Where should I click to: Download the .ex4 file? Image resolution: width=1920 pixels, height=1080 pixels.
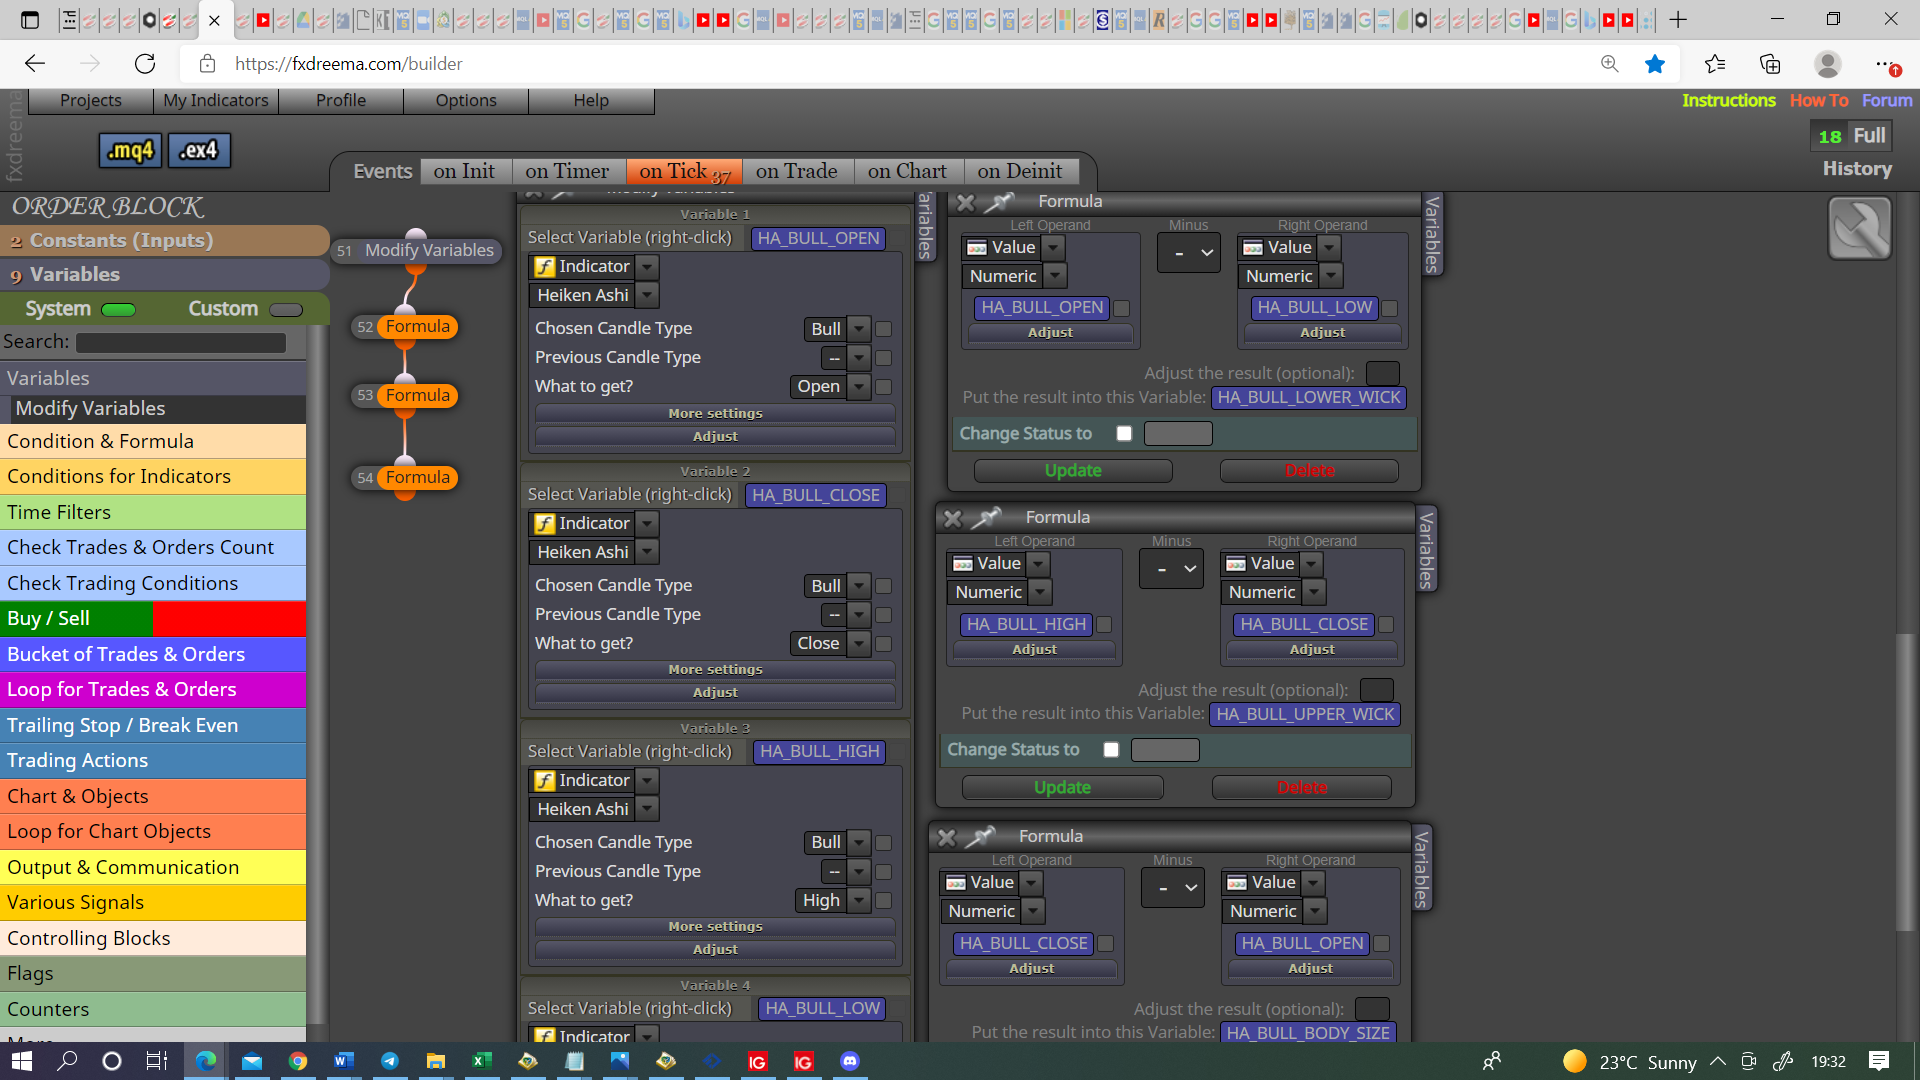click(x=198, y=151)
